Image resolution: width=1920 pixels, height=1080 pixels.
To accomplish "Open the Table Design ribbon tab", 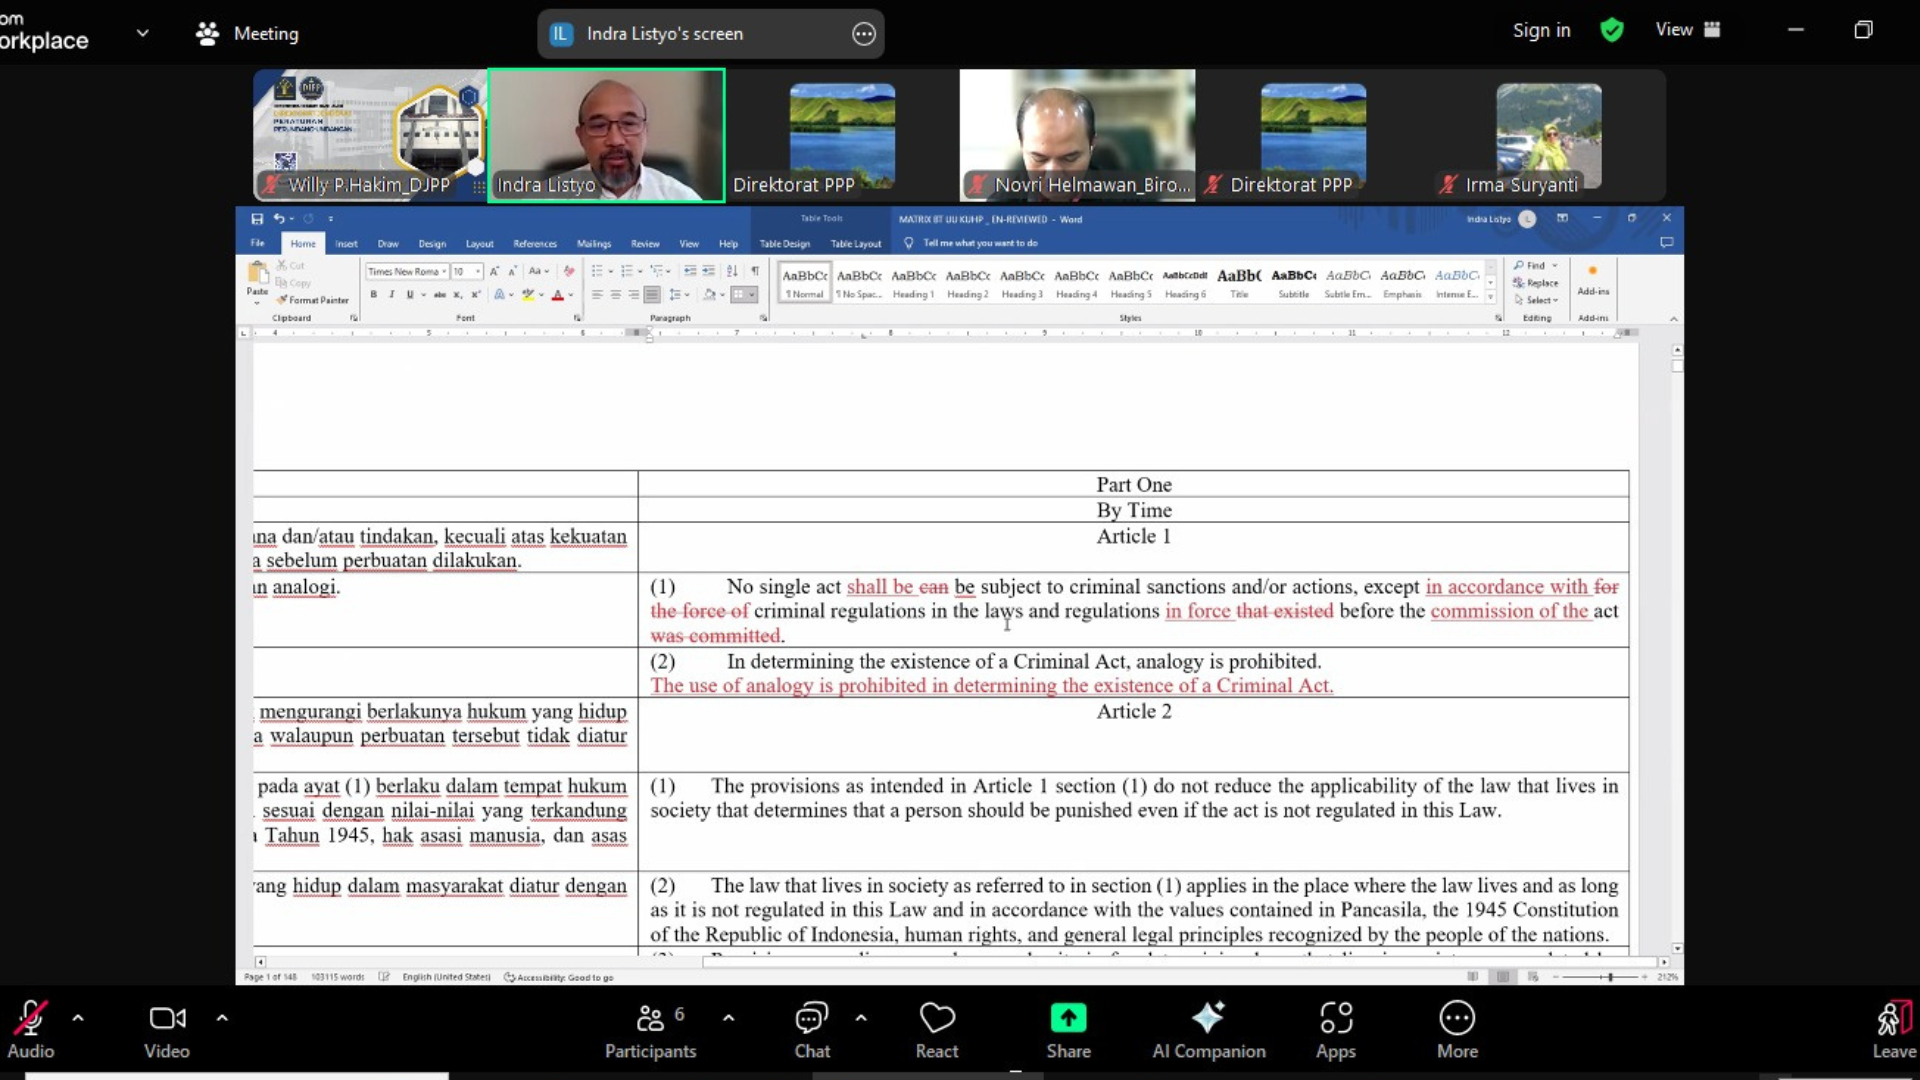I will pos(784,243).
